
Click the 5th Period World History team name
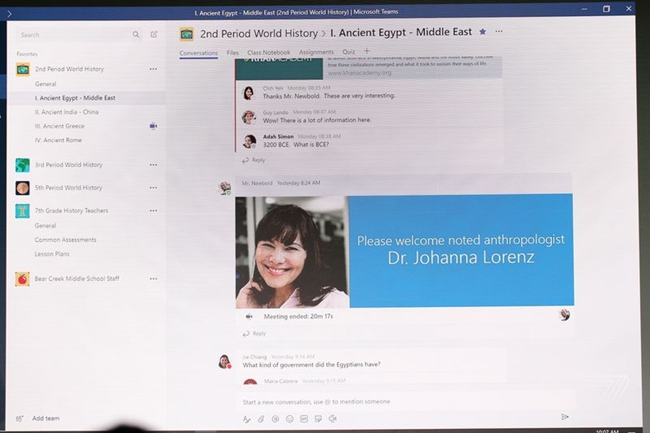pos(68,188)
